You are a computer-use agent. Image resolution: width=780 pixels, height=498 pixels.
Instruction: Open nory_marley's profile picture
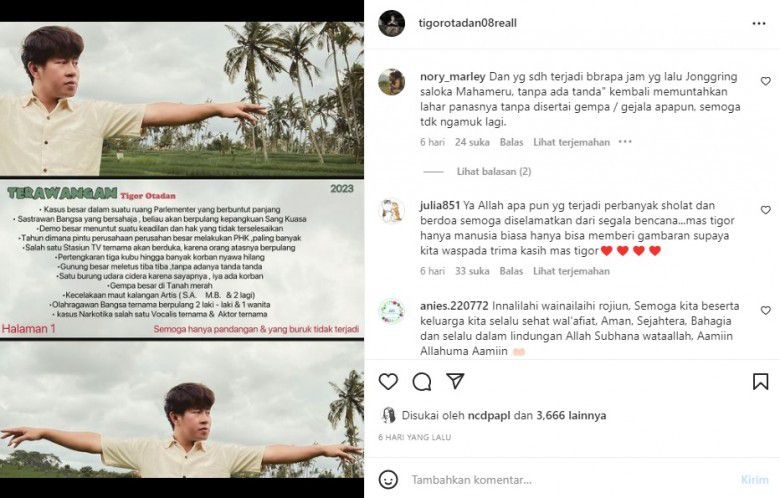coord(391,82)
